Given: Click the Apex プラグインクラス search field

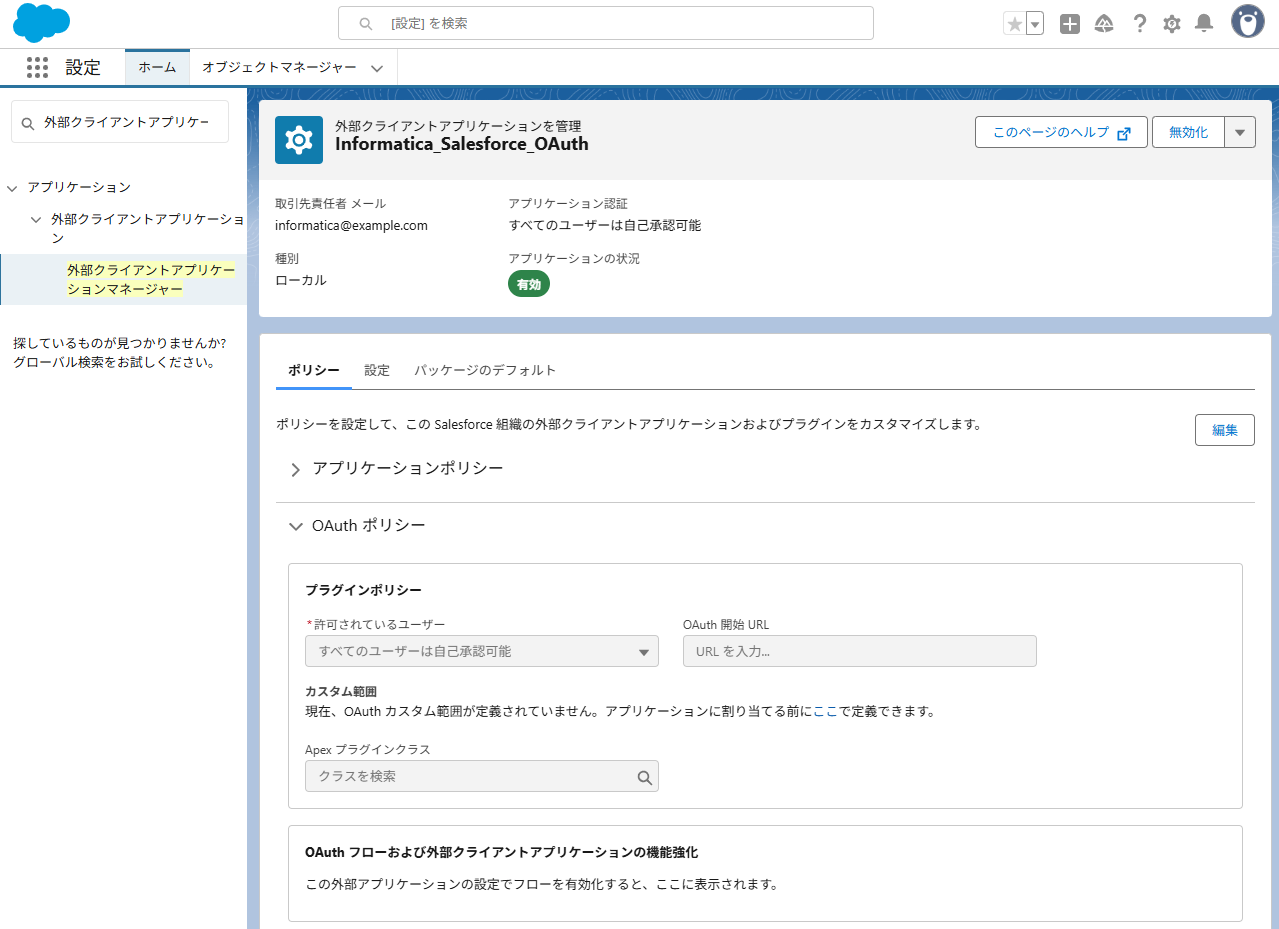Looking at the screenshot, I should pos(482,776).
